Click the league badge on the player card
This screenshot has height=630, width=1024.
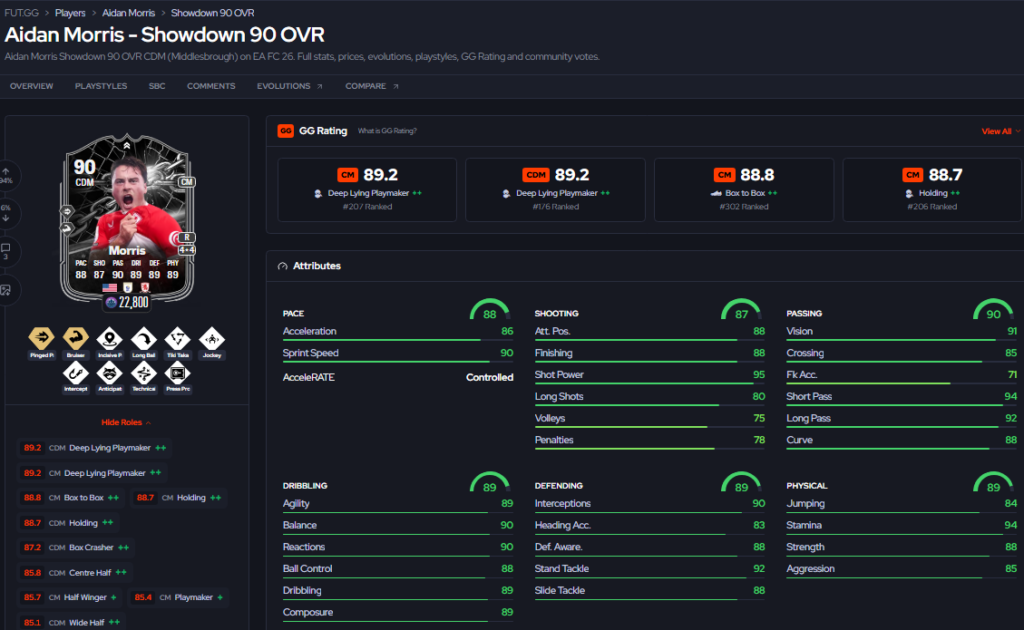tap(128, 288)
